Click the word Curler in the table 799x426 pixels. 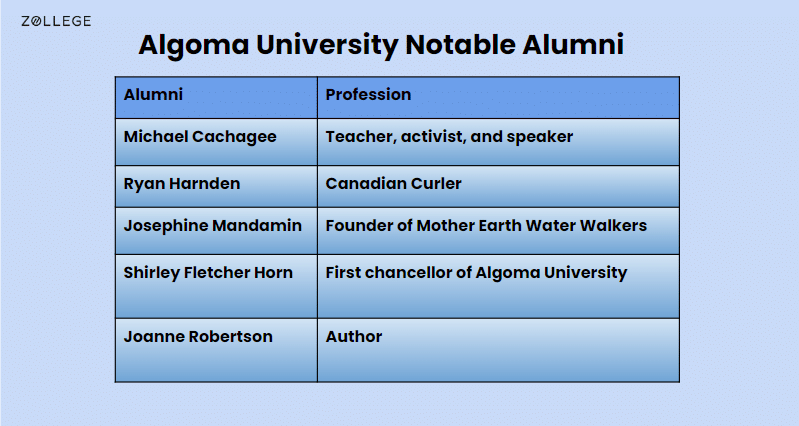(436, 183)
